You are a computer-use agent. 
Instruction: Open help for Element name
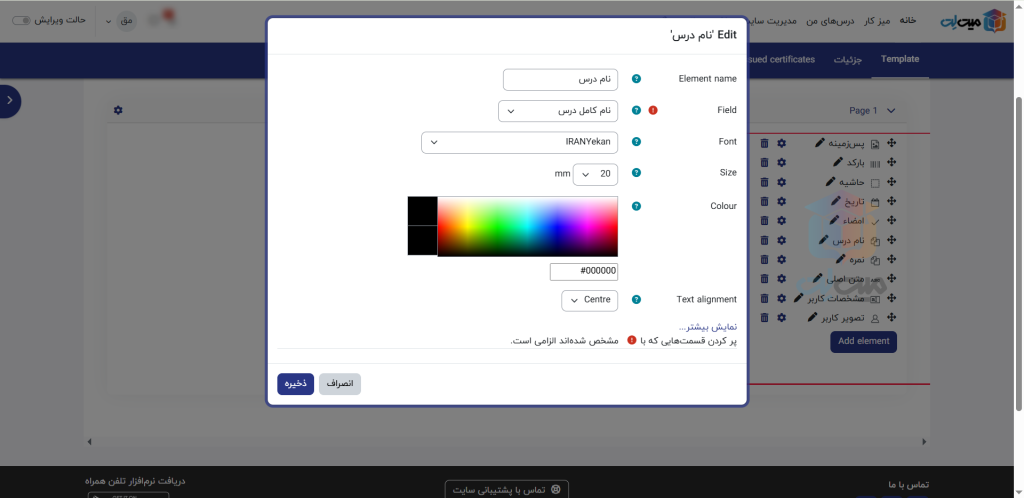[636, 79]
